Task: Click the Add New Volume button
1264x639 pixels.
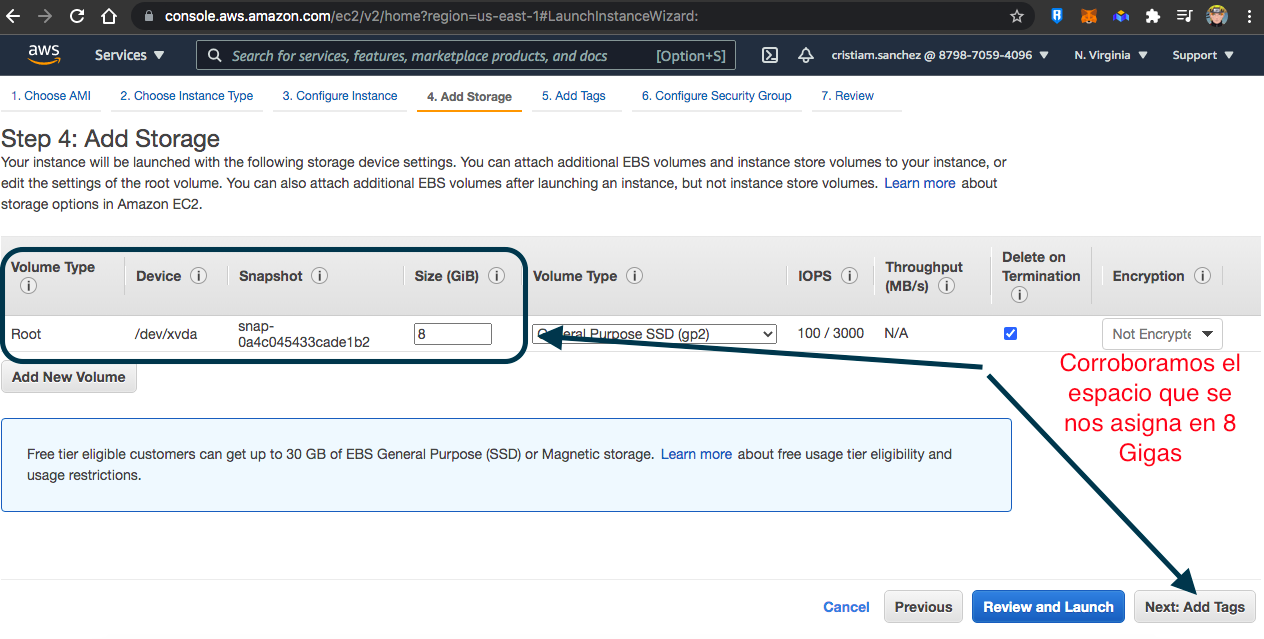Action: [69, 377]
